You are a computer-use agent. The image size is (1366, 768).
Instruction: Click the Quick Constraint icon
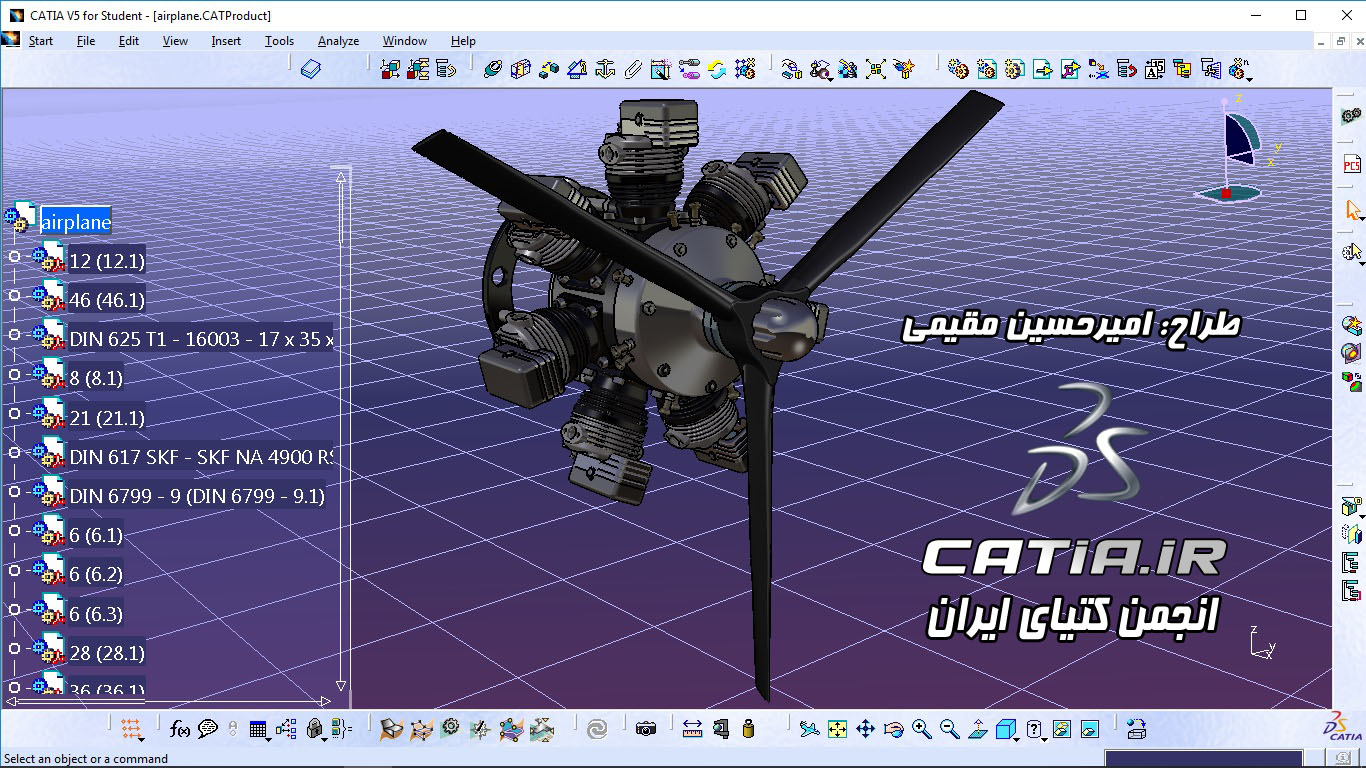pyautogui.click(x=660, y=69)
